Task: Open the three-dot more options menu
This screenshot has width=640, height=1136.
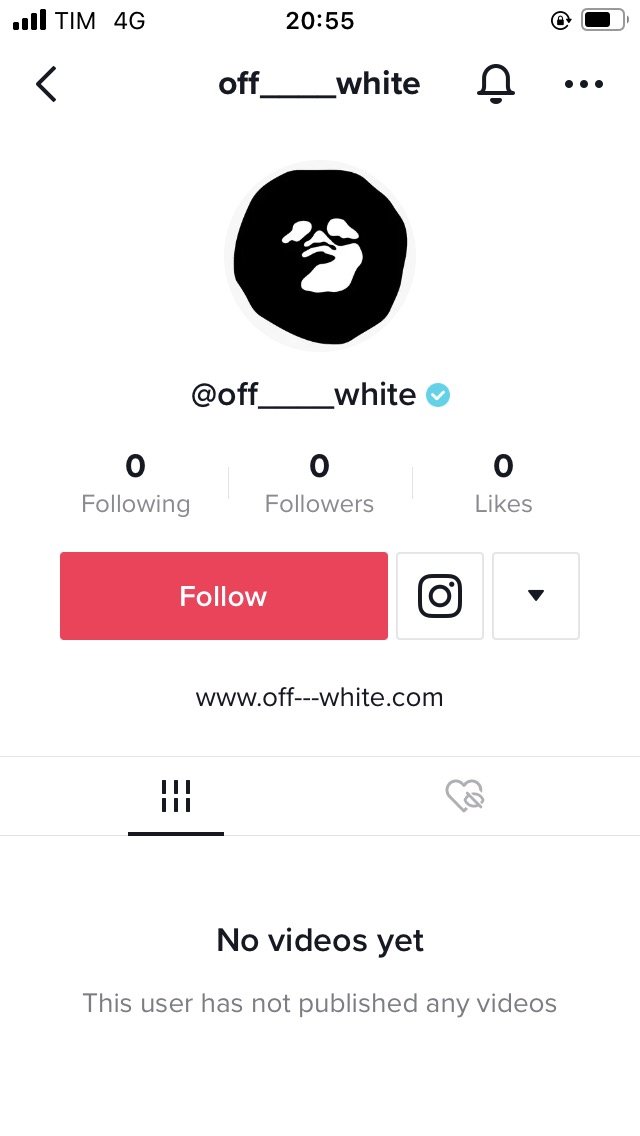Action: tap(583, 84)
